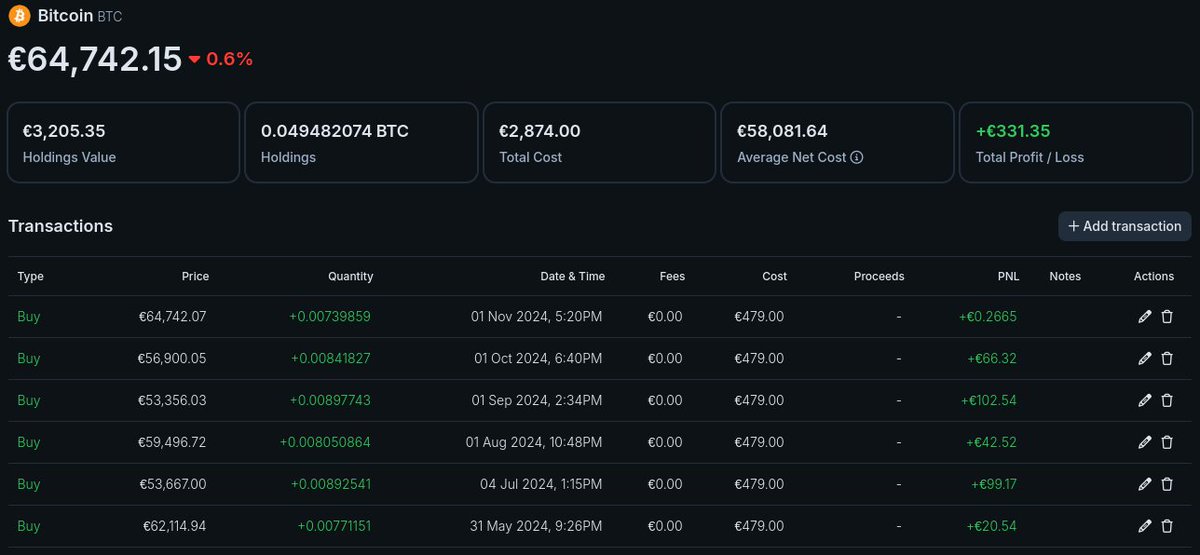
Task: Click the Proceeds column header
Action: (x=879, y=276)
